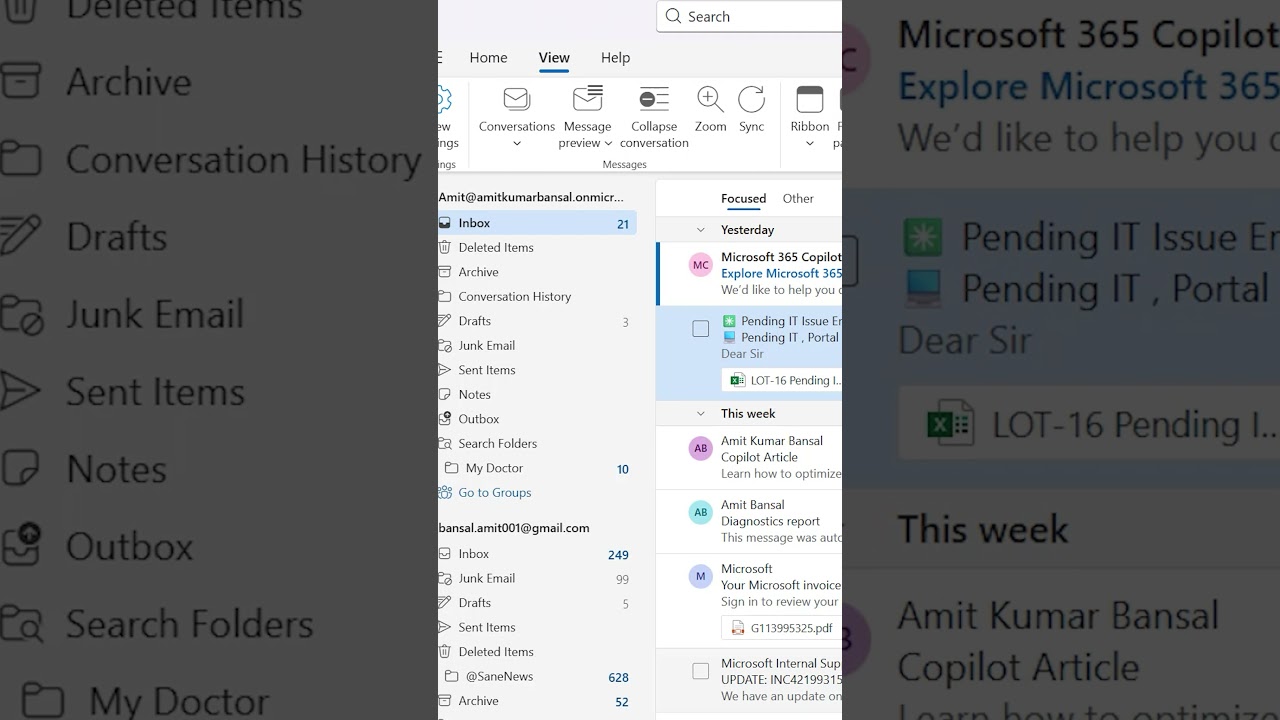Click the Go to Groups people icon
This screenshot has width=1280, height=720.
[445, 492]
